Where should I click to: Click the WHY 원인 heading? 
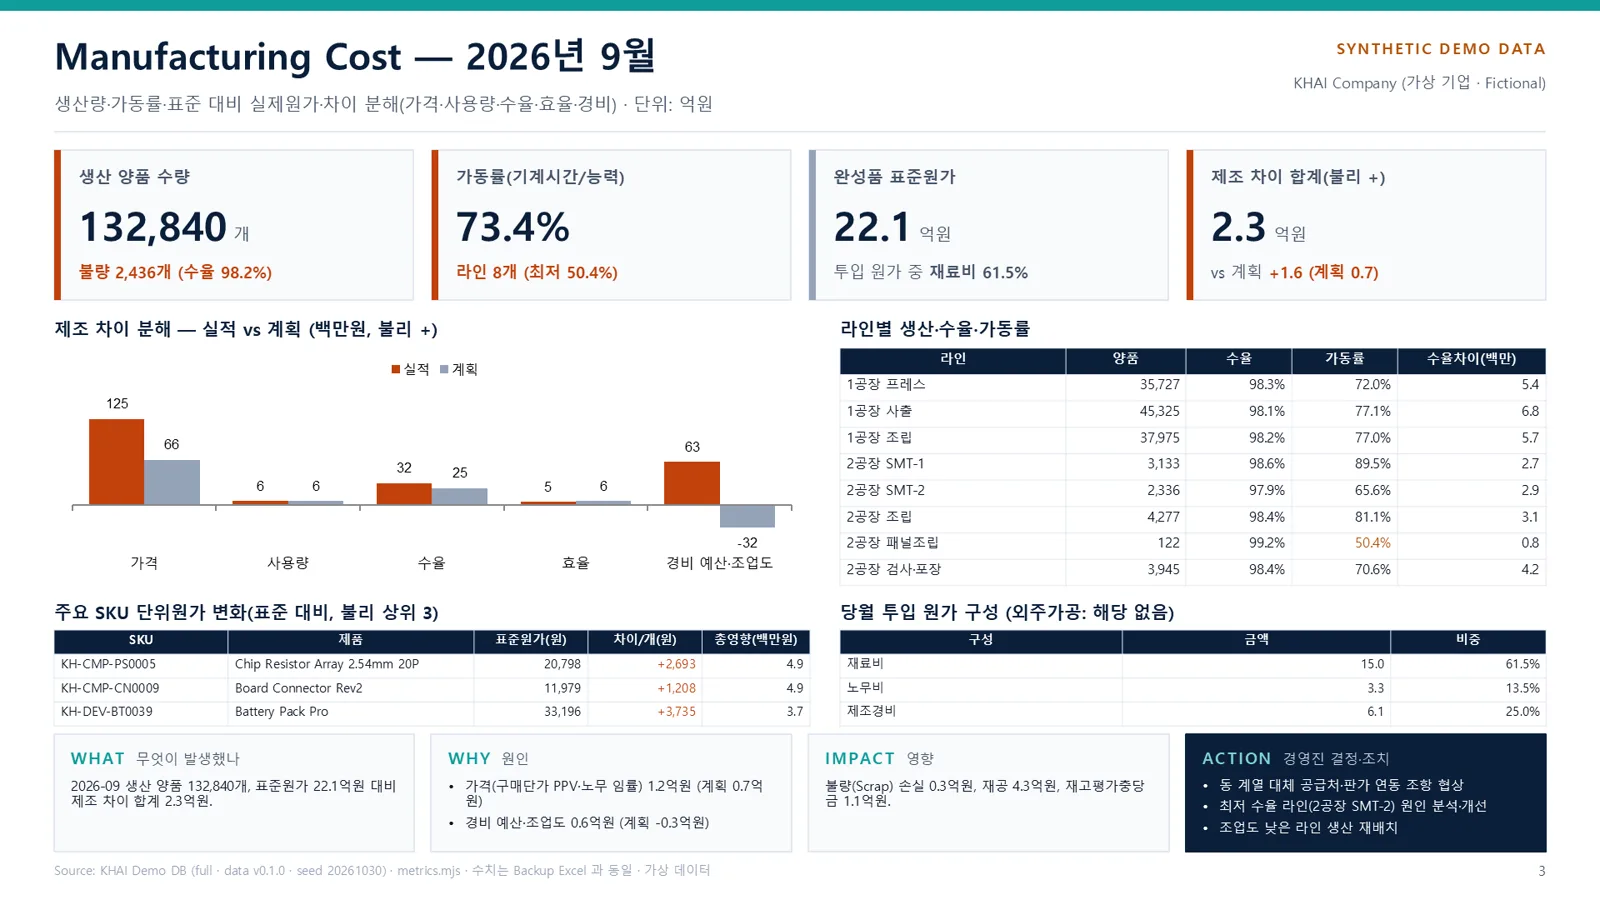488,759
